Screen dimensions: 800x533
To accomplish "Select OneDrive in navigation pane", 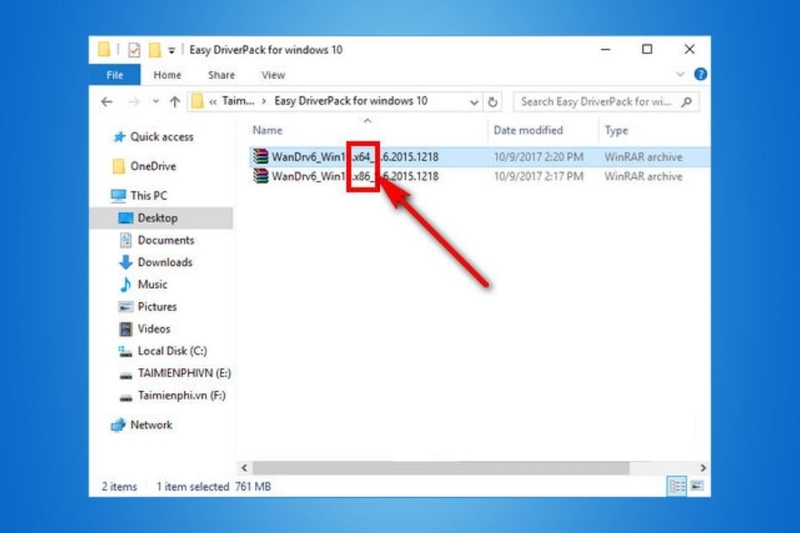I will 153,166.
